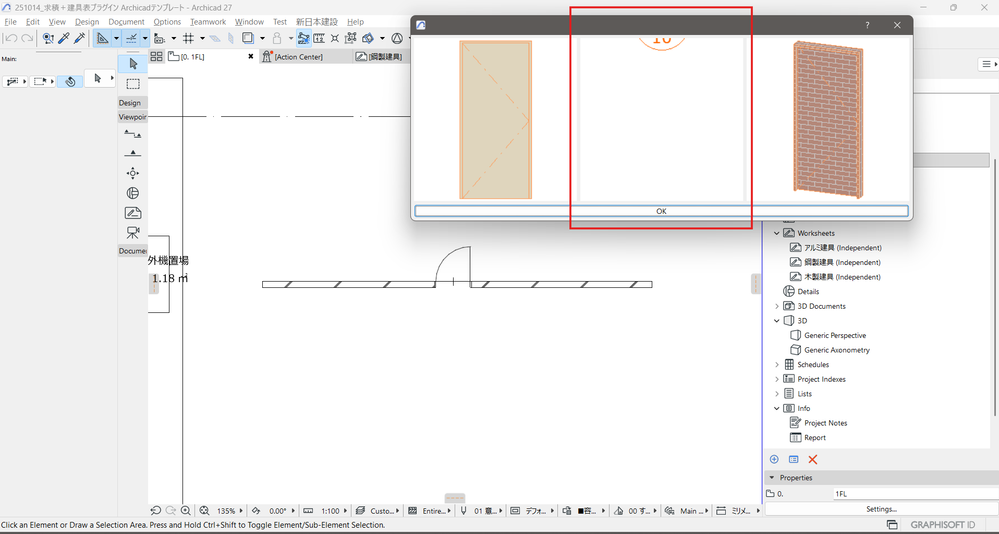Image resolution: width=999 pixels, height=534 pixels.
Task: Click the Fit in Window magnifier icon
Action: [x=205, y=511]
